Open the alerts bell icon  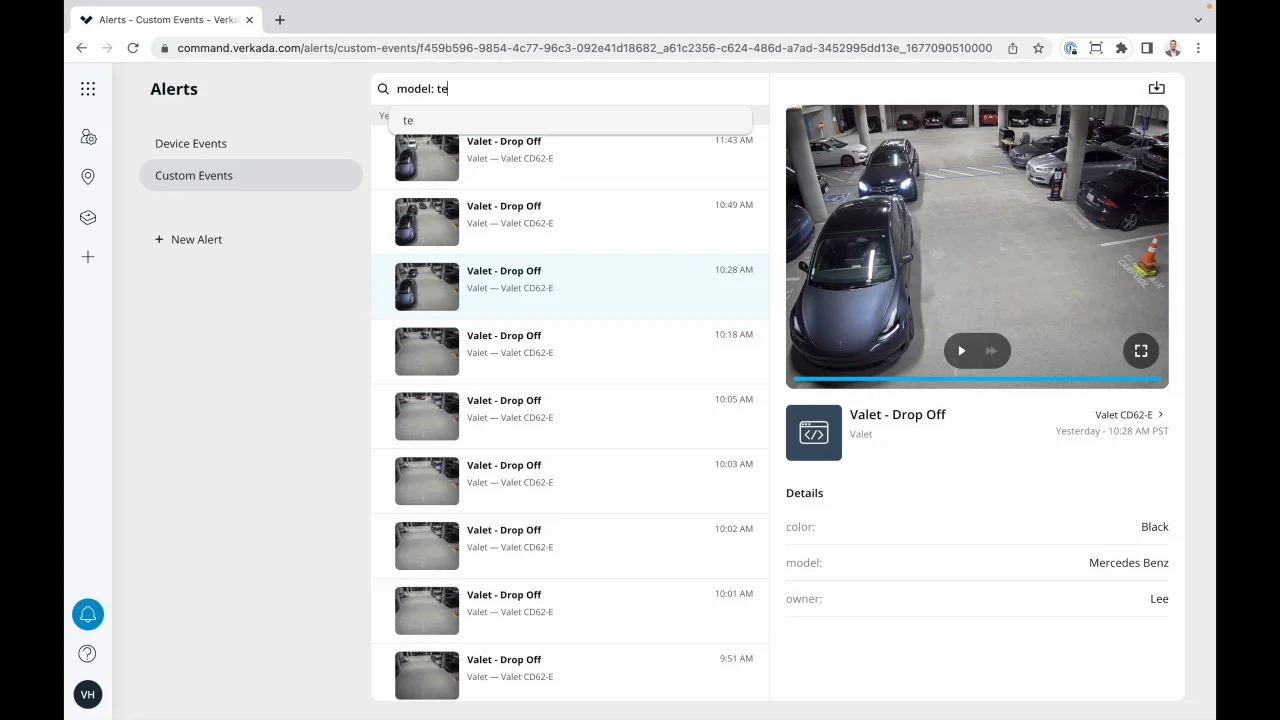(x=88, y=614)
